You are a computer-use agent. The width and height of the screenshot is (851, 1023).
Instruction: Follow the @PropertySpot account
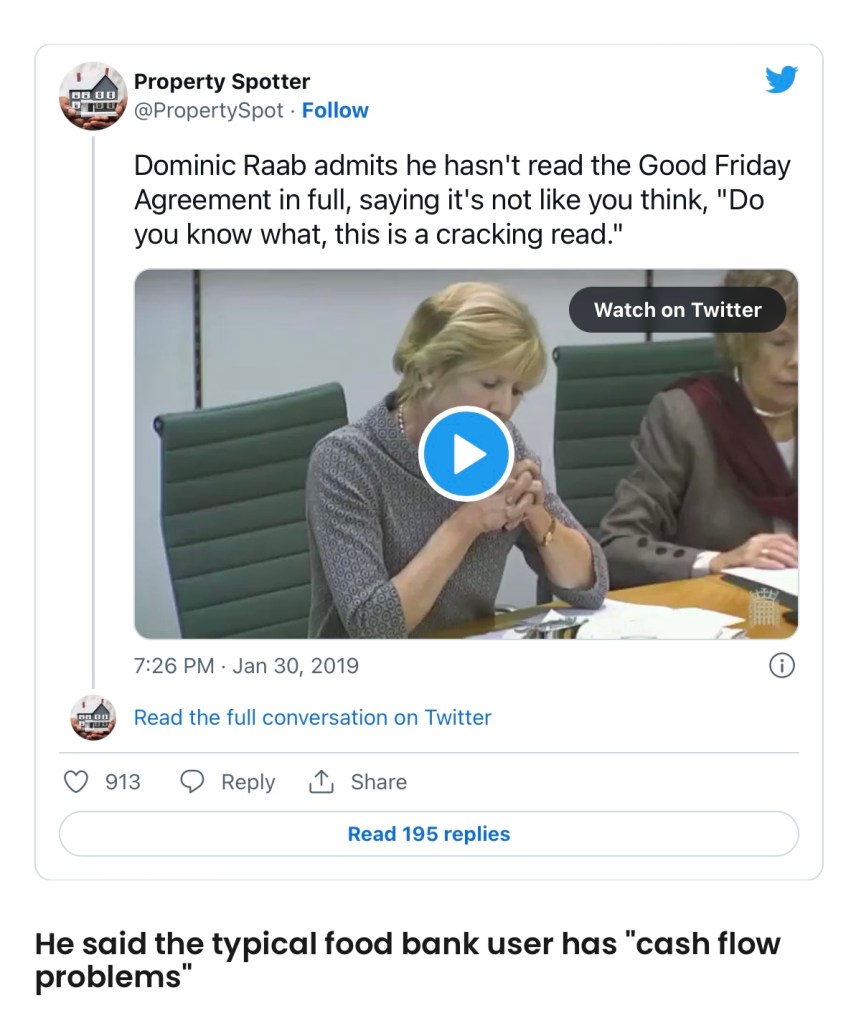click(335, 111)
